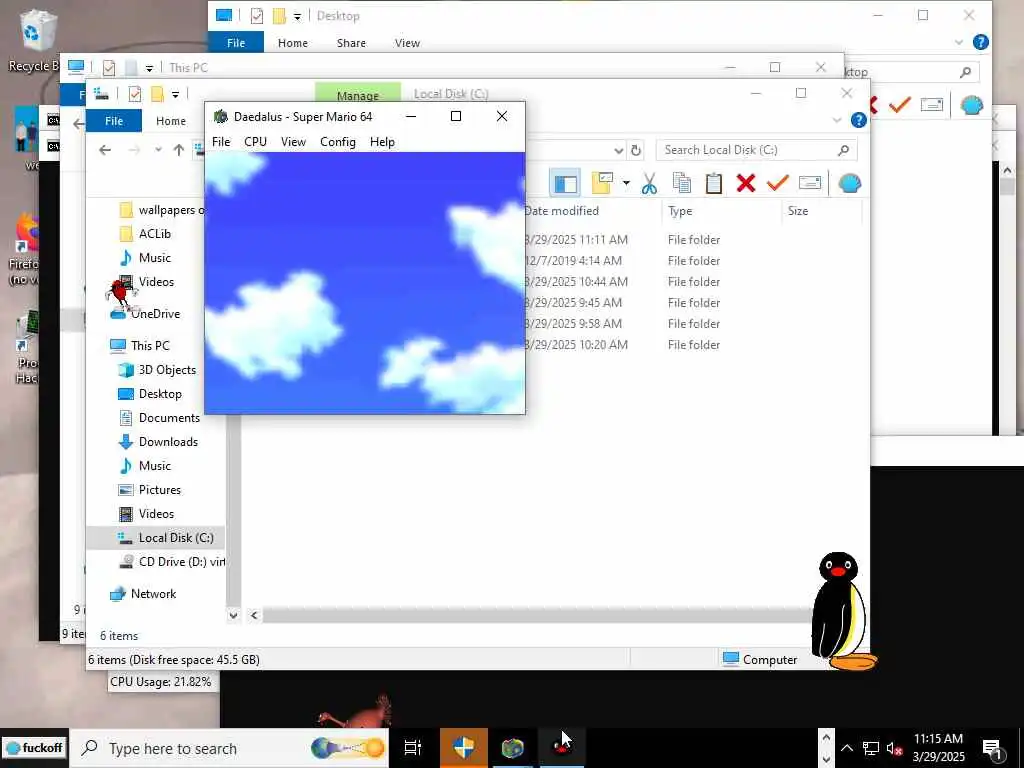This screenshot has height=768, width=1024.
Task: Open the dropdown arrow beside the new folder icon
Action: coord(626,183)
